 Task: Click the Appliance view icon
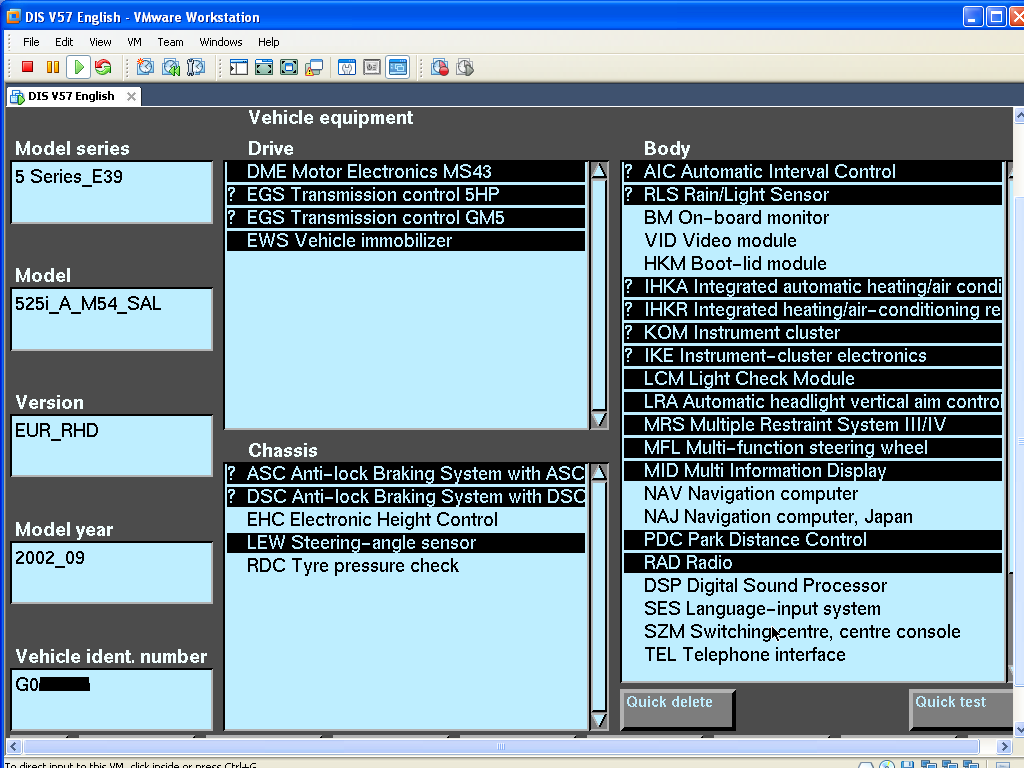pyautogui.click(x=372, y=67)
